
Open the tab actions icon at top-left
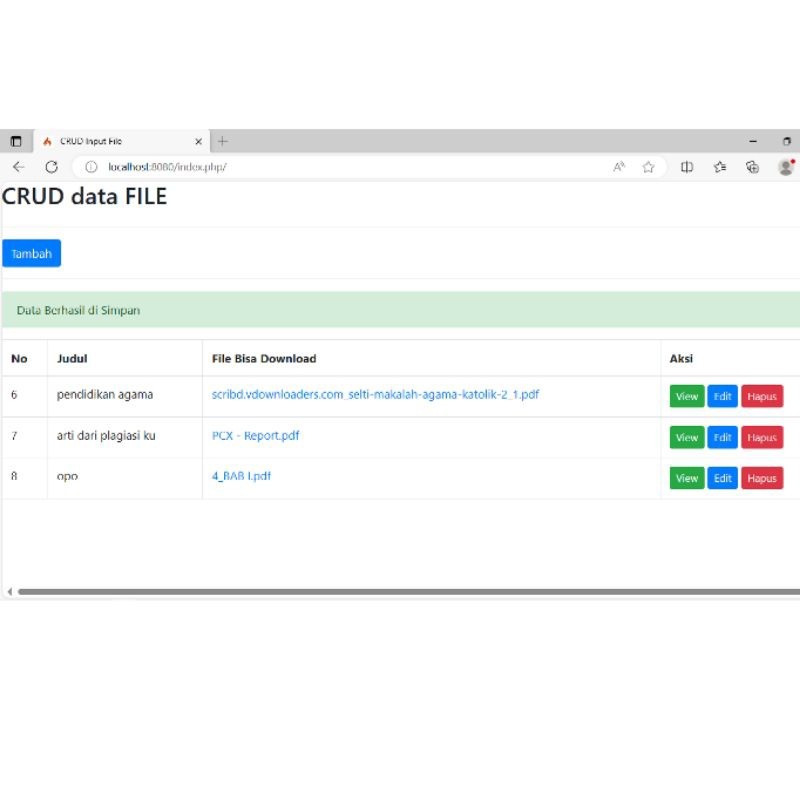(x=14, y=141)
